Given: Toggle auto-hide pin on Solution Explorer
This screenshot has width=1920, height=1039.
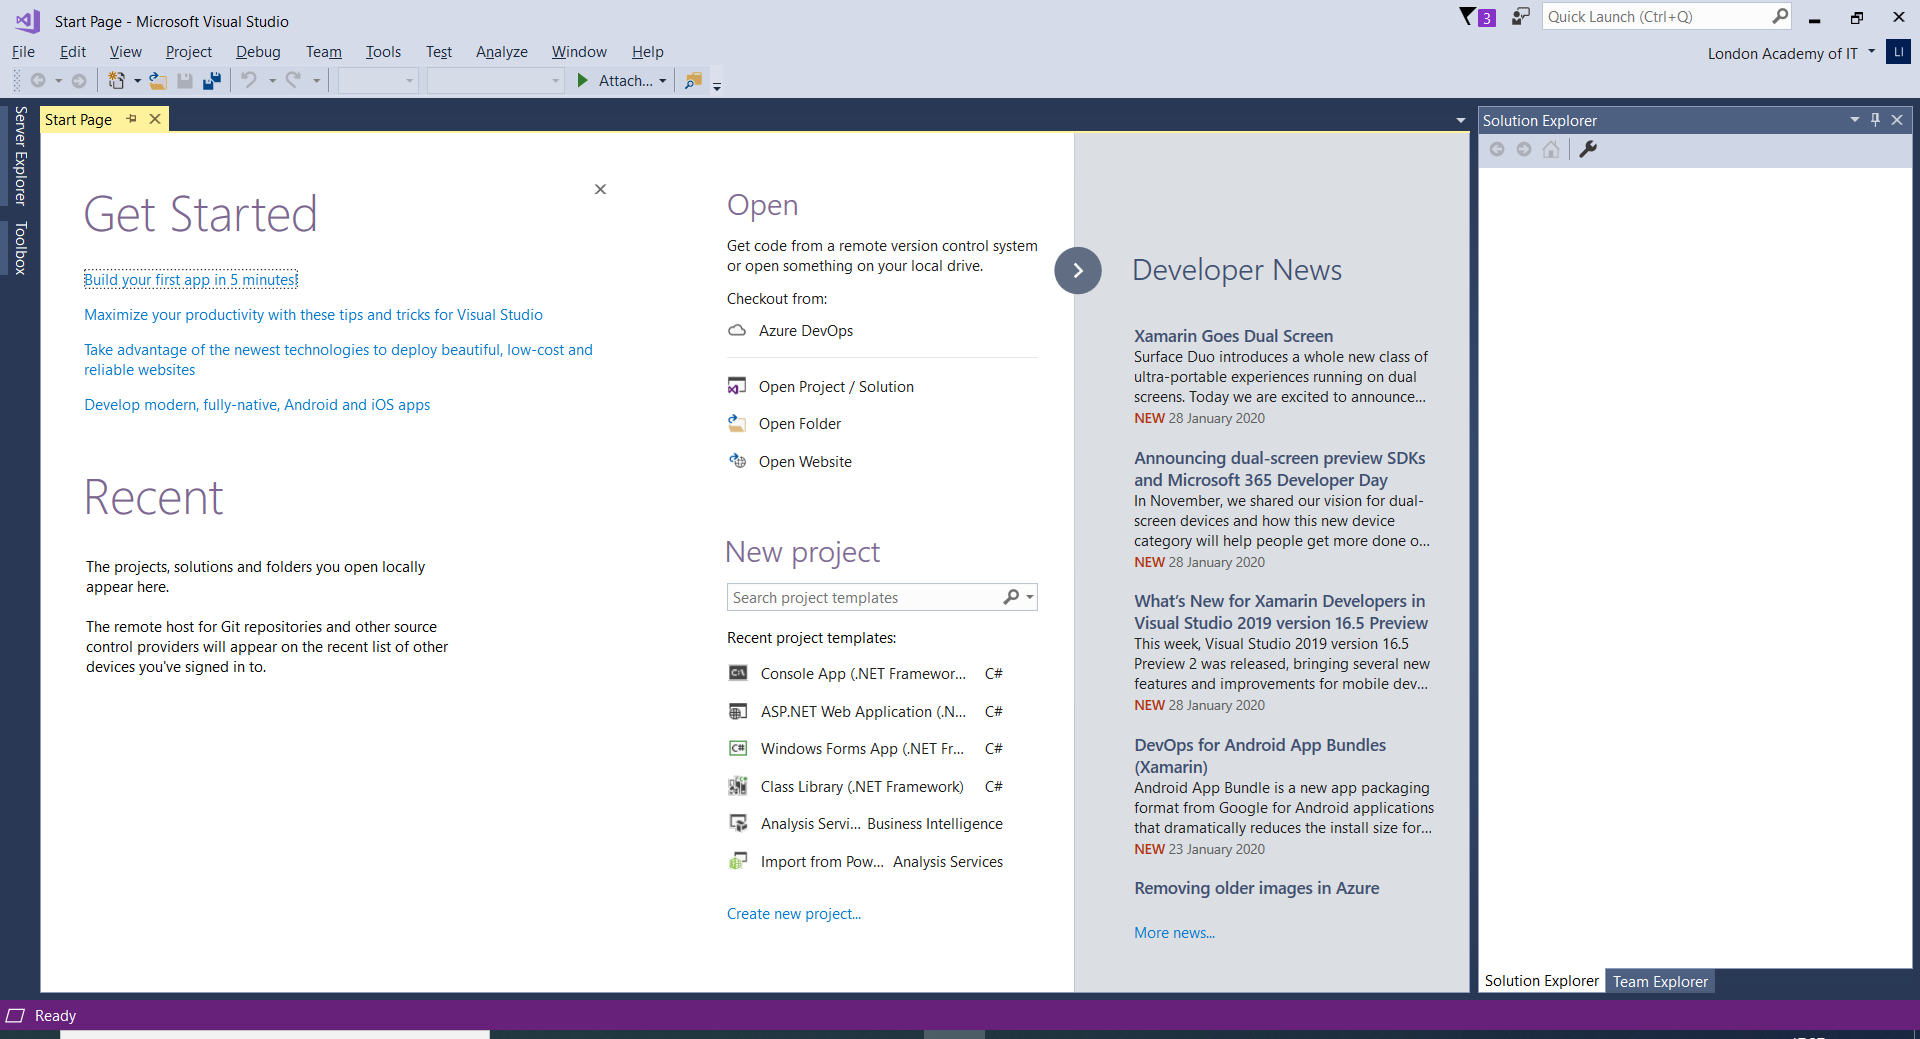Looking at the screenshot, I should [x=1875, y=120].
